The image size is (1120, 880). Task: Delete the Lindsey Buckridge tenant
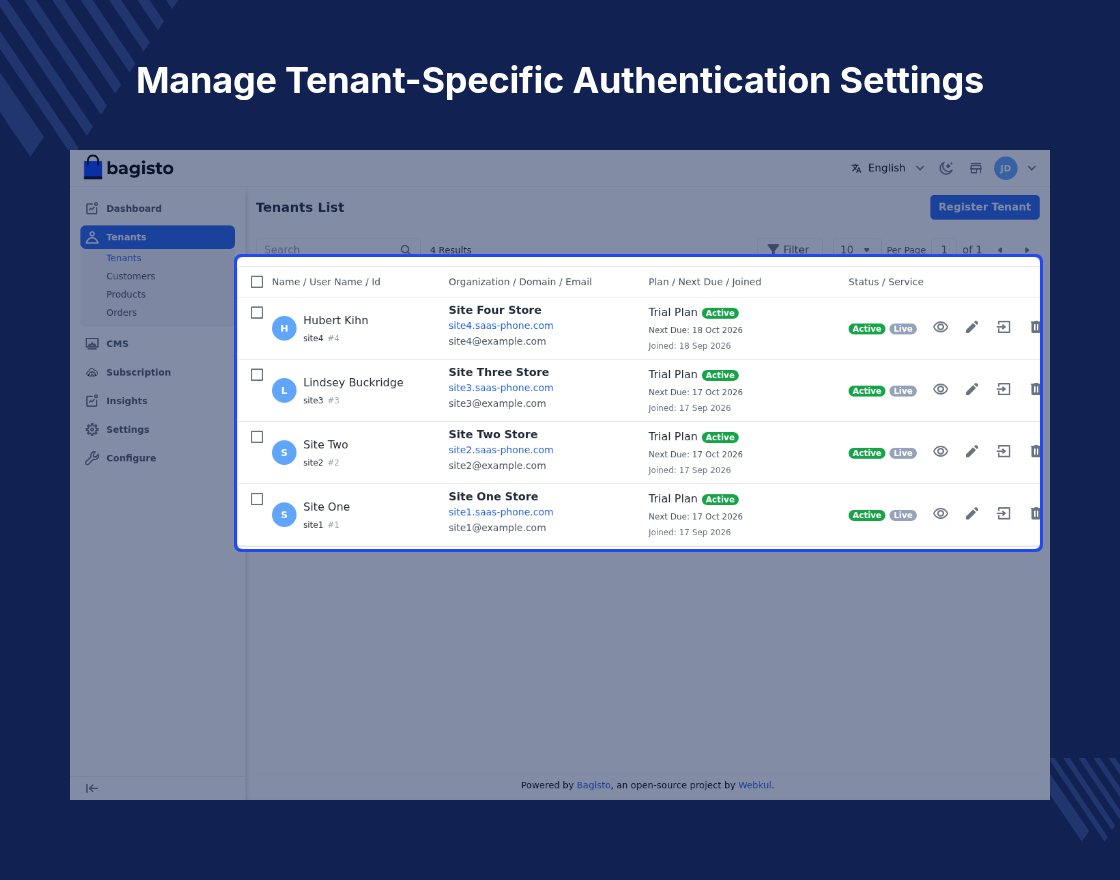(1034, 389)
